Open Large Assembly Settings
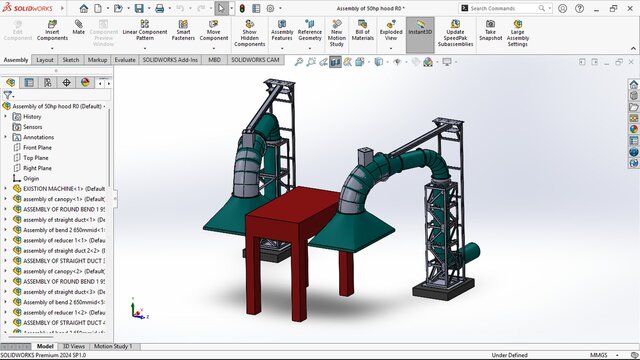 (x=518, y=33)
